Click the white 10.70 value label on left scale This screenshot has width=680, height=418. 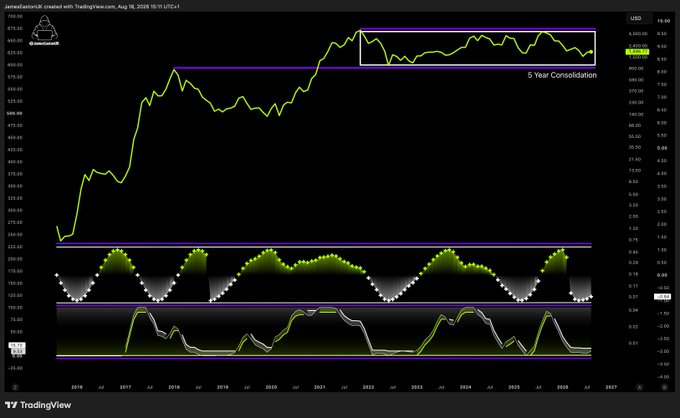click(x=17, y=346)
